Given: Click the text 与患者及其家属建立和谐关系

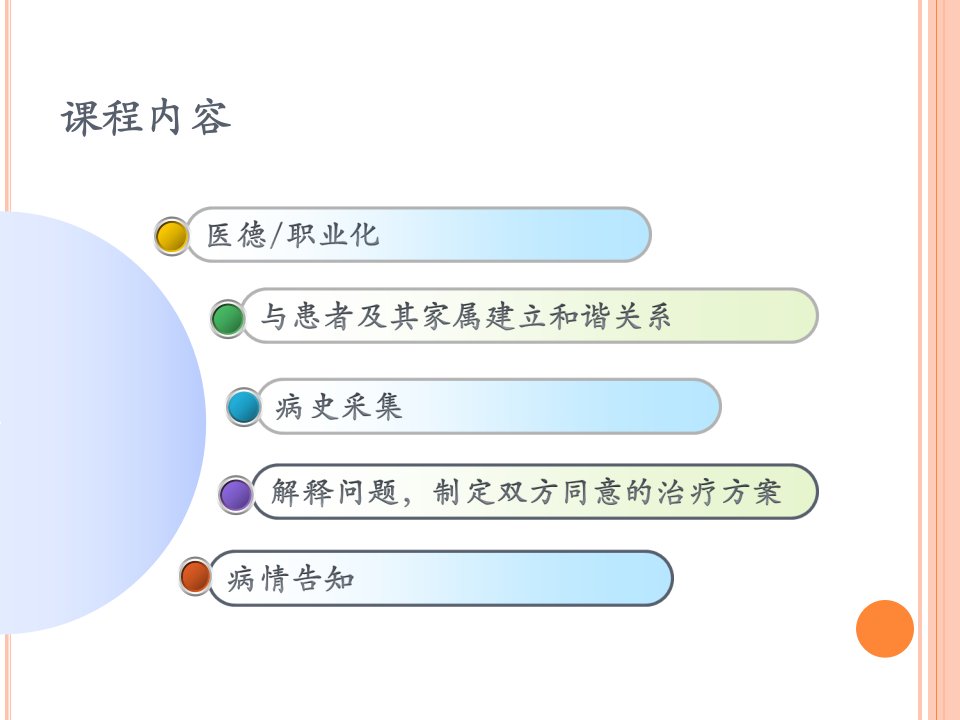Looking at the screenshot, I should [x=466, y=317].
